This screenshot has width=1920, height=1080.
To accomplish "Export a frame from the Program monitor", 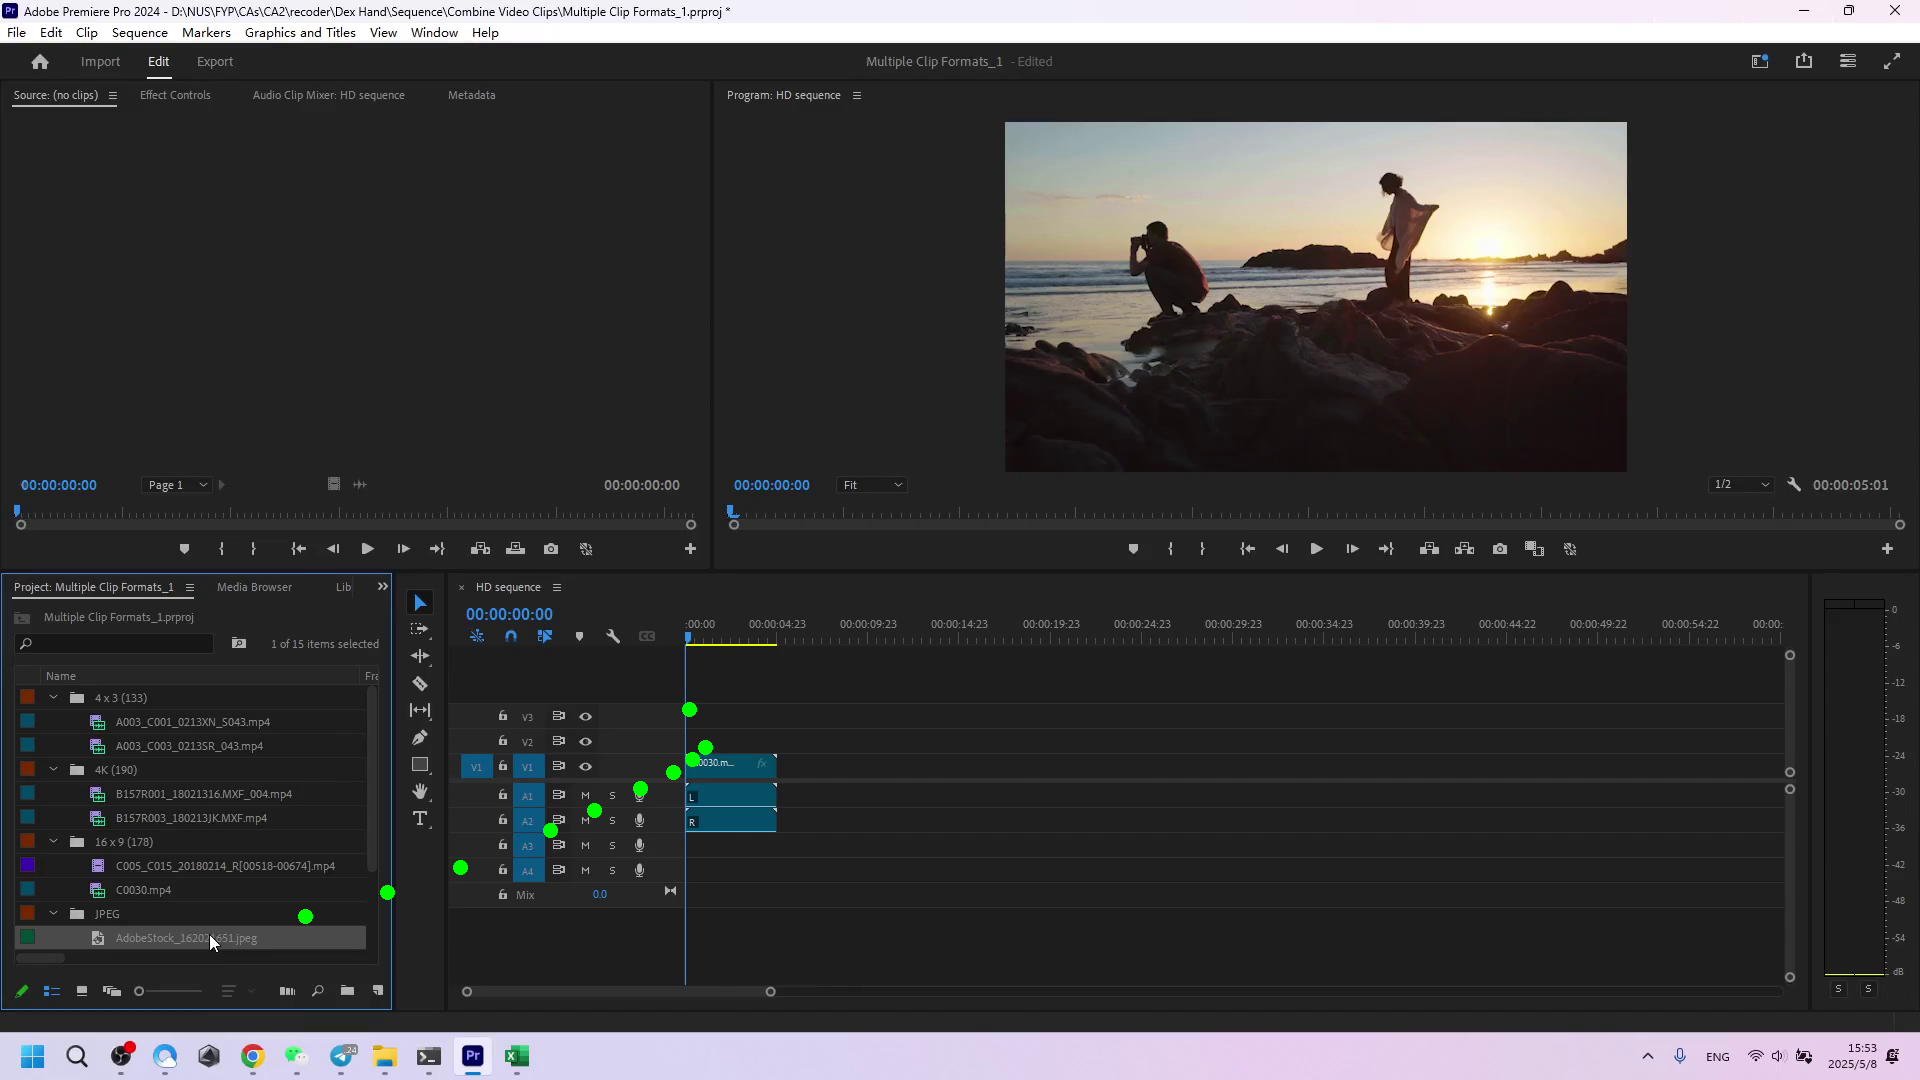I will click(x=1499, y=549).
